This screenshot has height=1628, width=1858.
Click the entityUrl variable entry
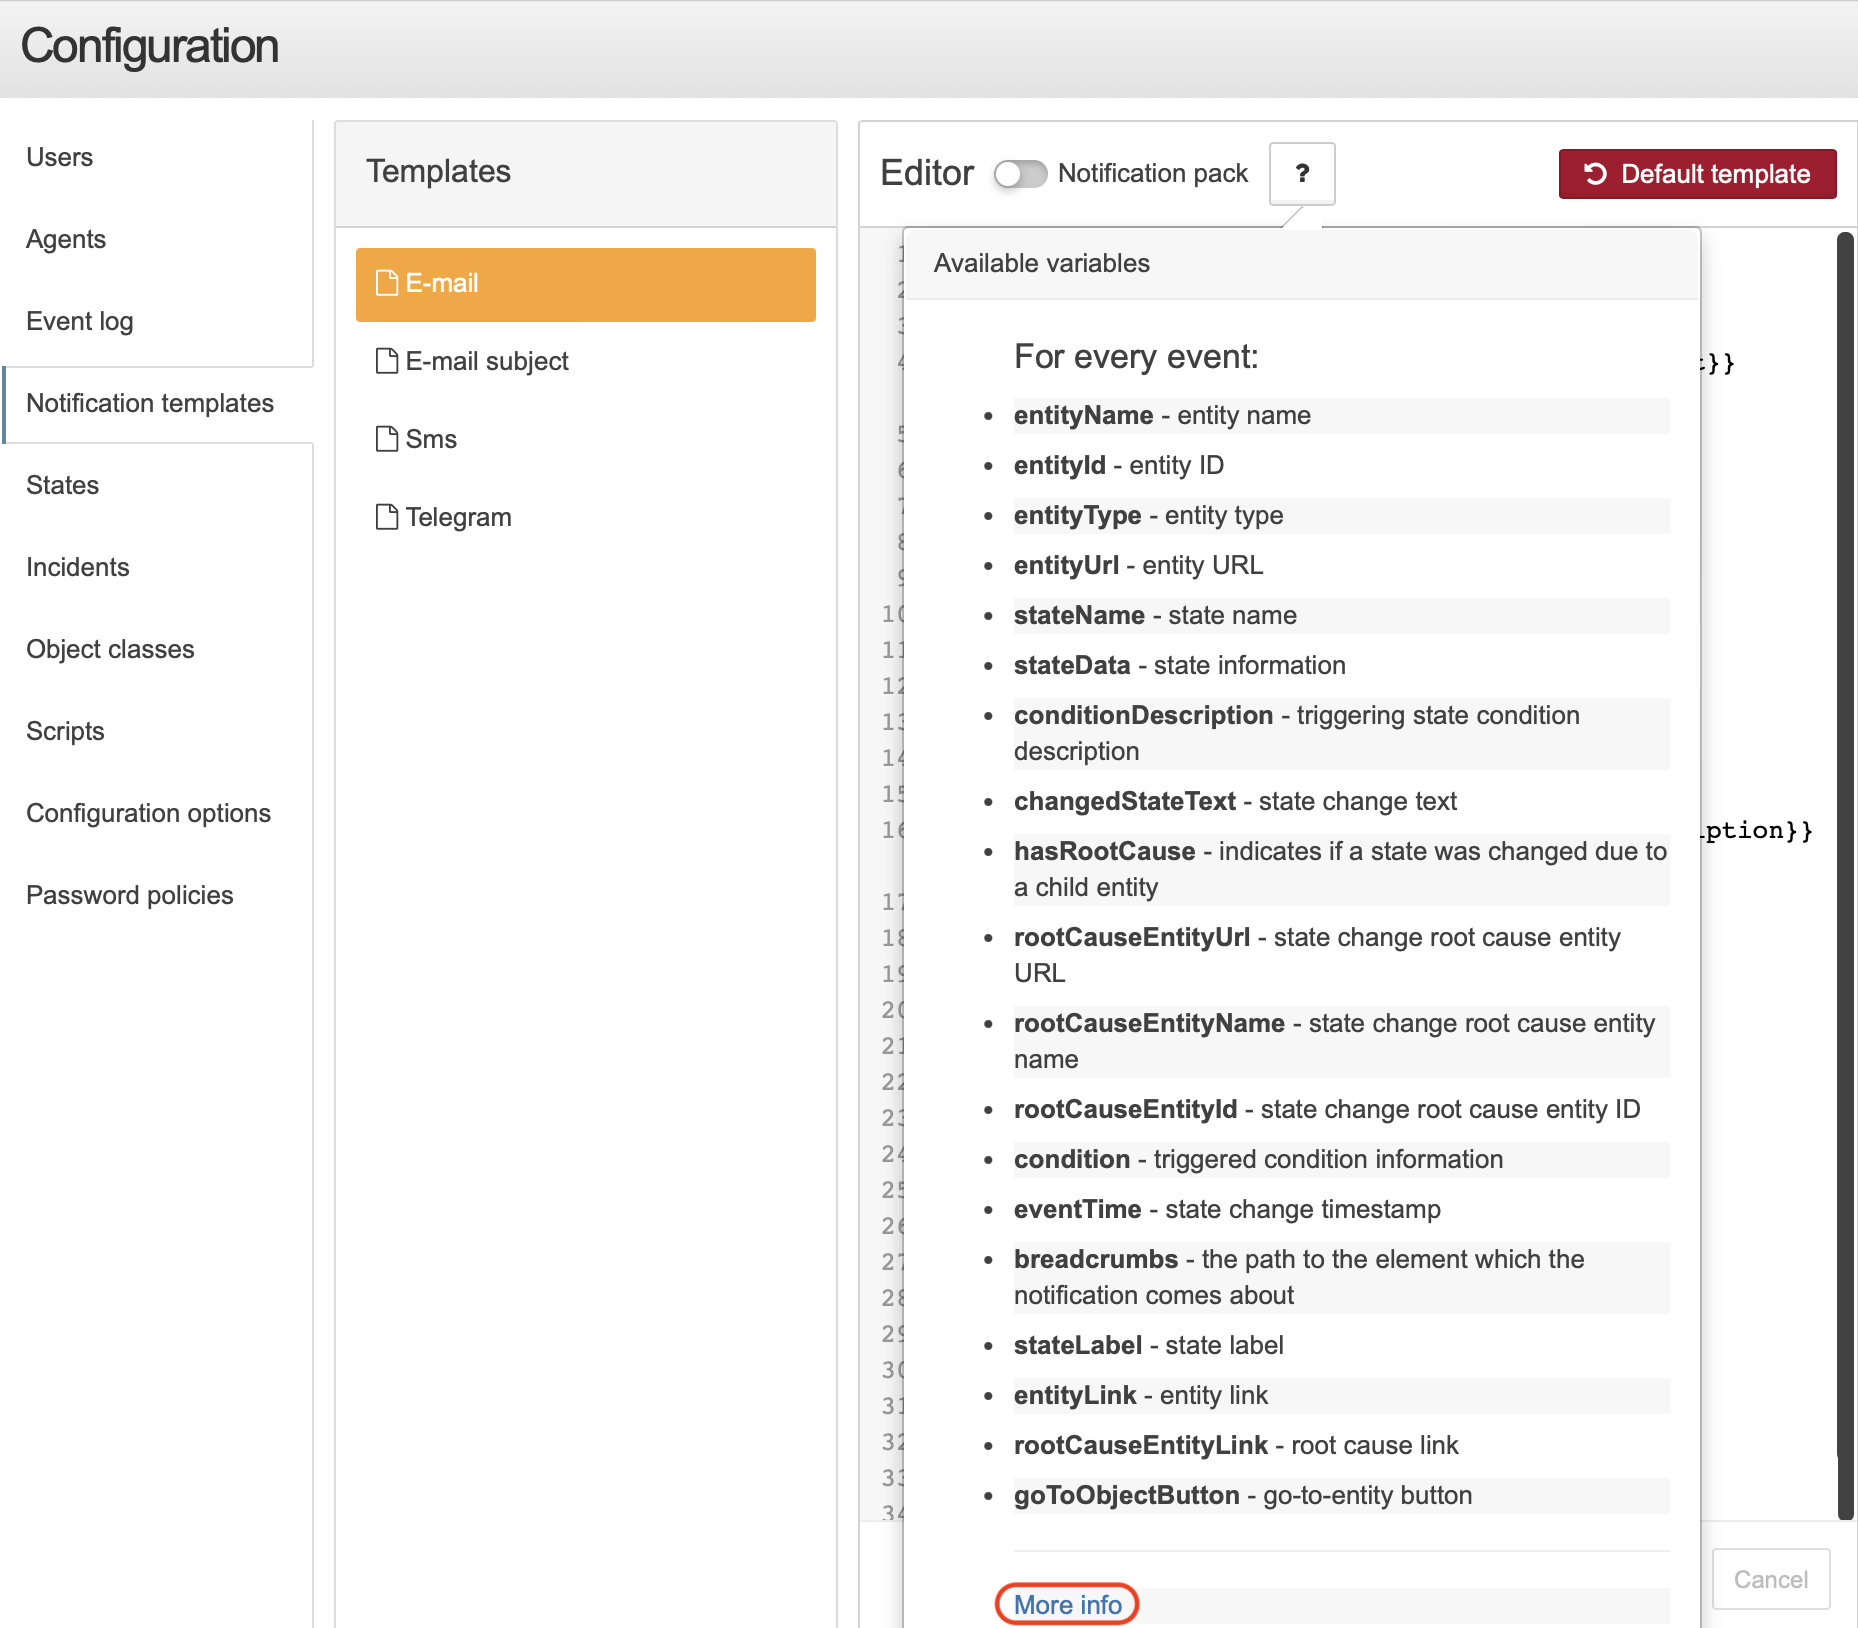[x=1341, y=566]
